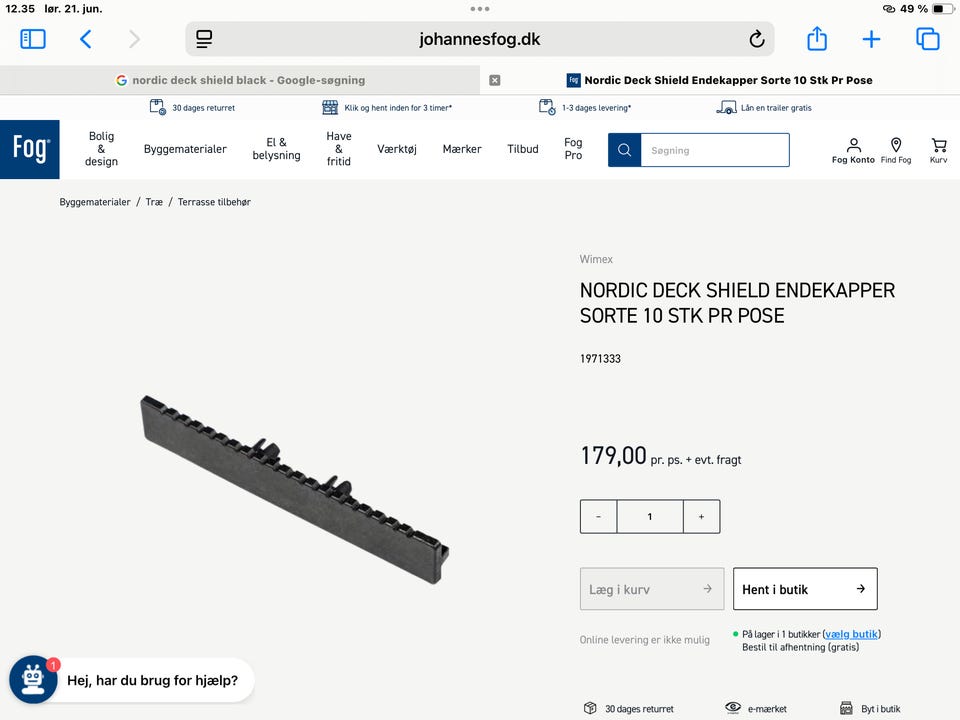
Task: Open the page reader menu icon
Action: (204, 39)
